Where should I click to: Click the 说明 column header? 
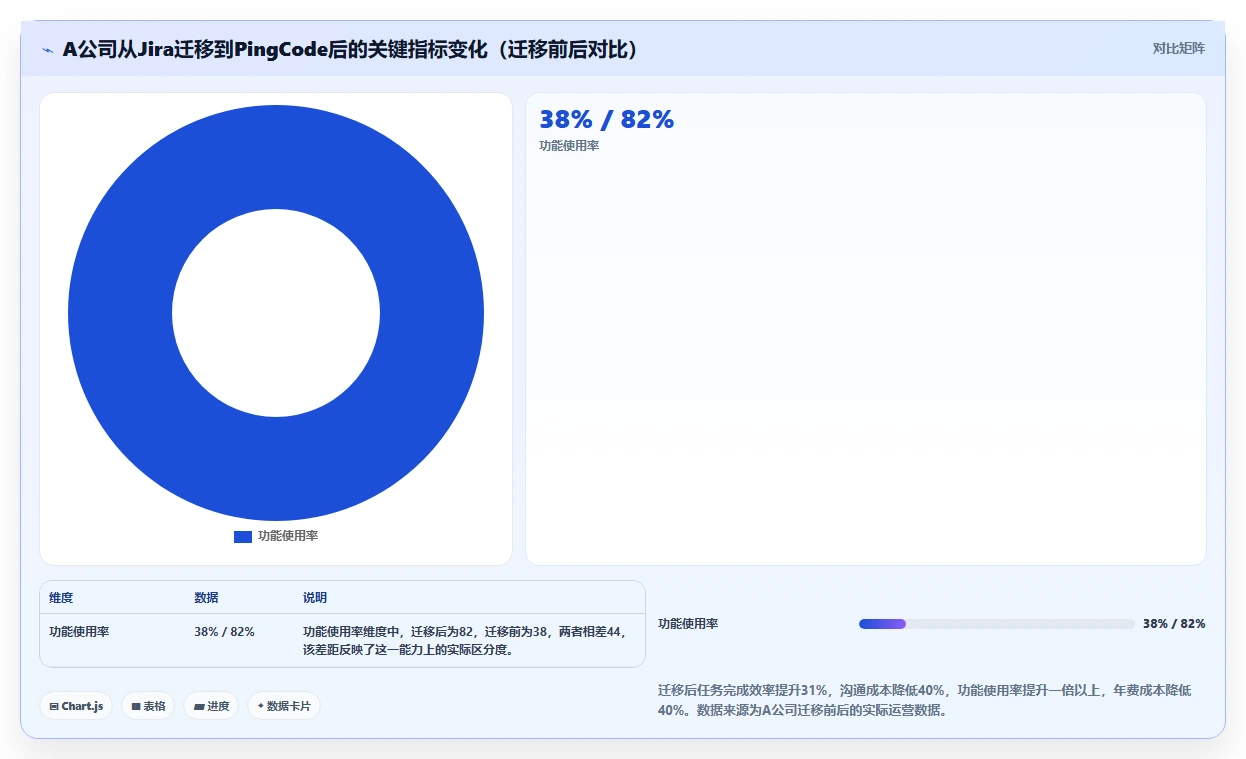[x=315, y=598]
